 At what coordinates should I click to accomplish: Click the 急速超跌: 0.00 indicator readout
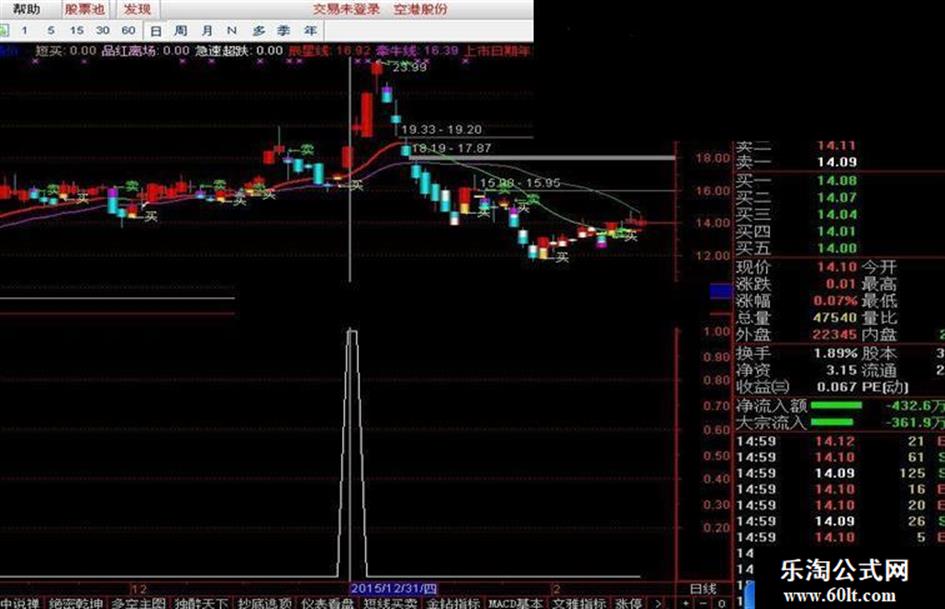(239, 51)
